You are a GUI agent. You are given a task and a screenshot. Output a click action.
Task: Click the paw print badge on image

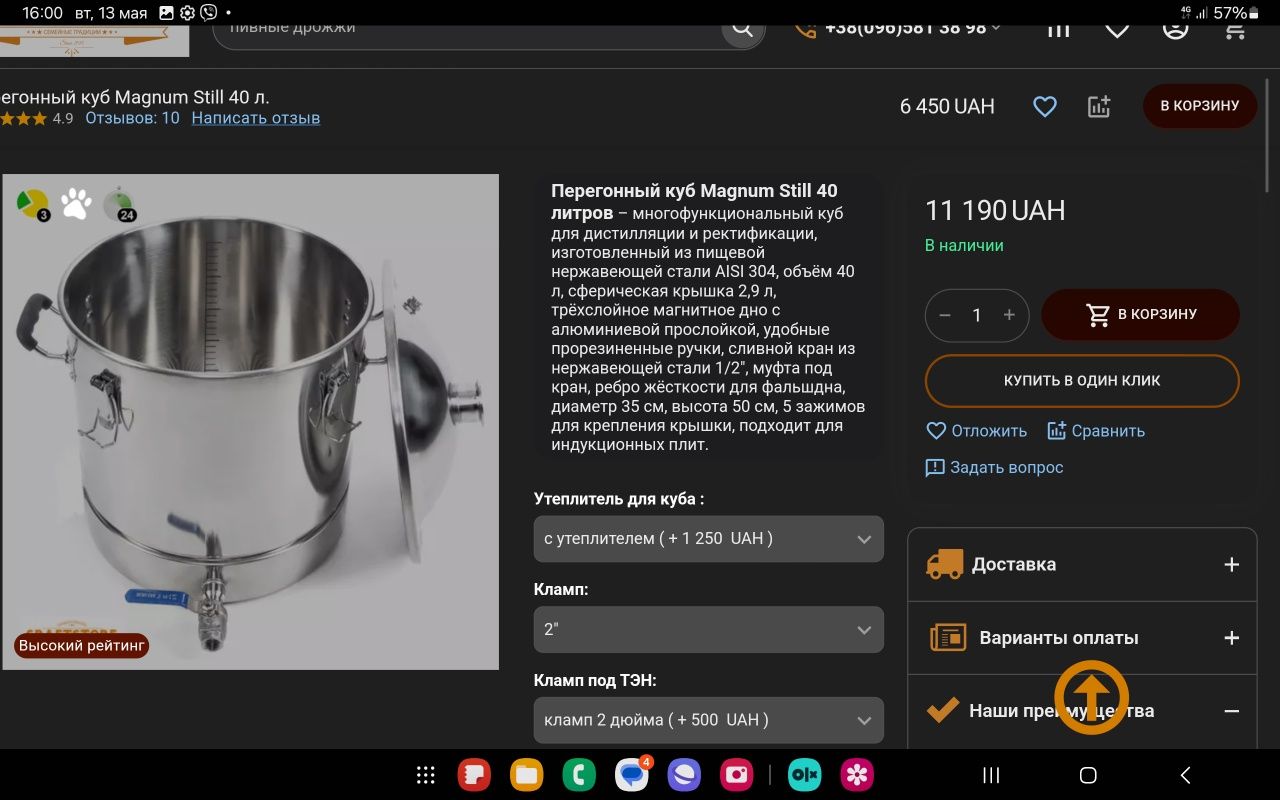click(76, 204)
